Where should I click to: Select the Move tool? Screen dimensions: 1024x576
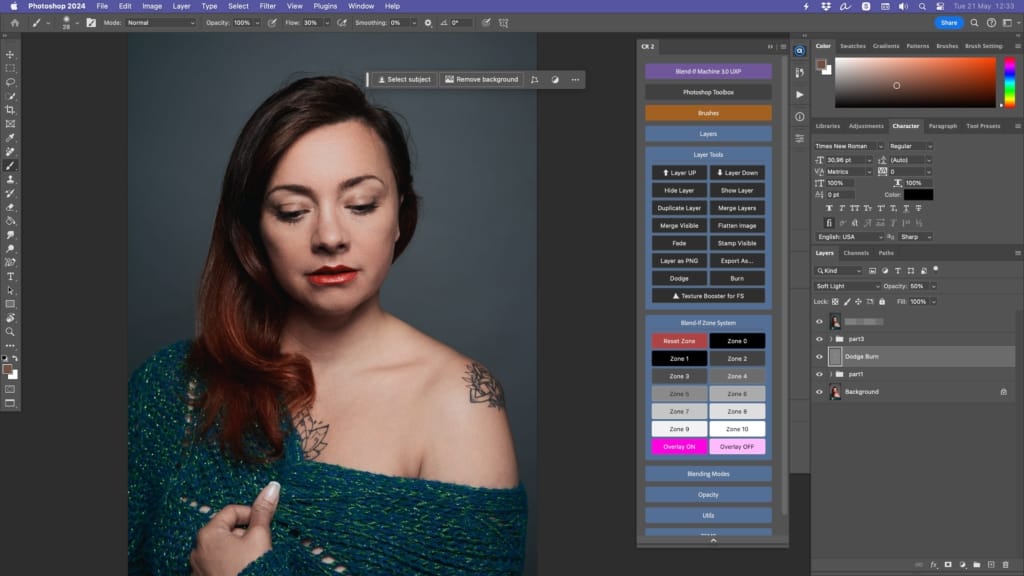[12, 56]
